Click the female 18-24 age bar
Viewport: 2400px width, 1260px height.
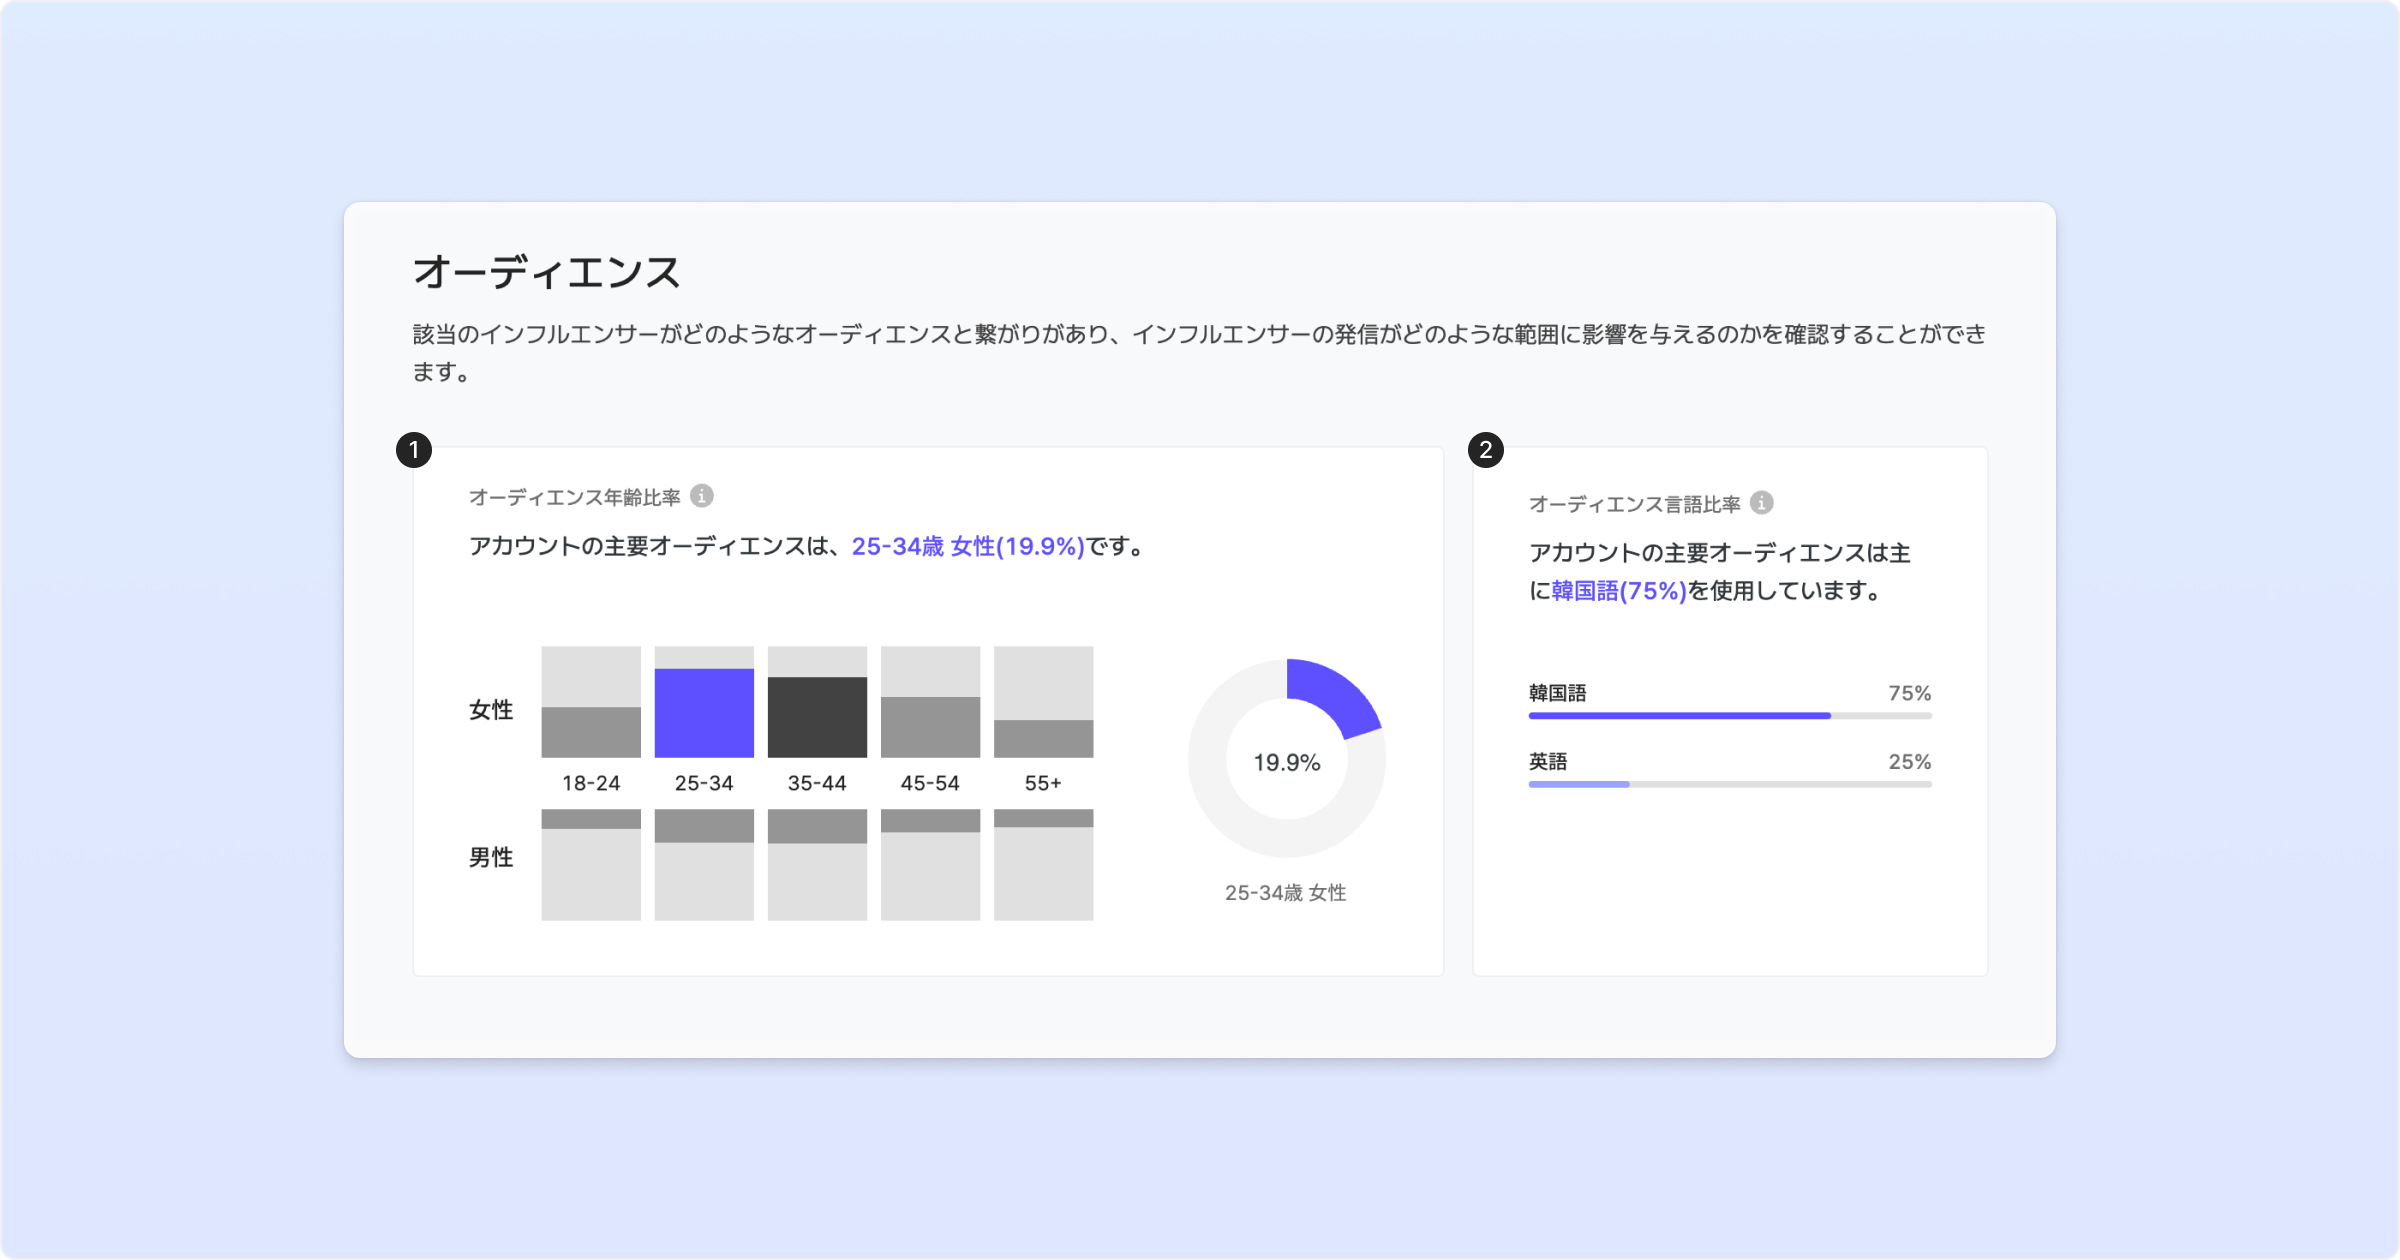tap(591, 732)
